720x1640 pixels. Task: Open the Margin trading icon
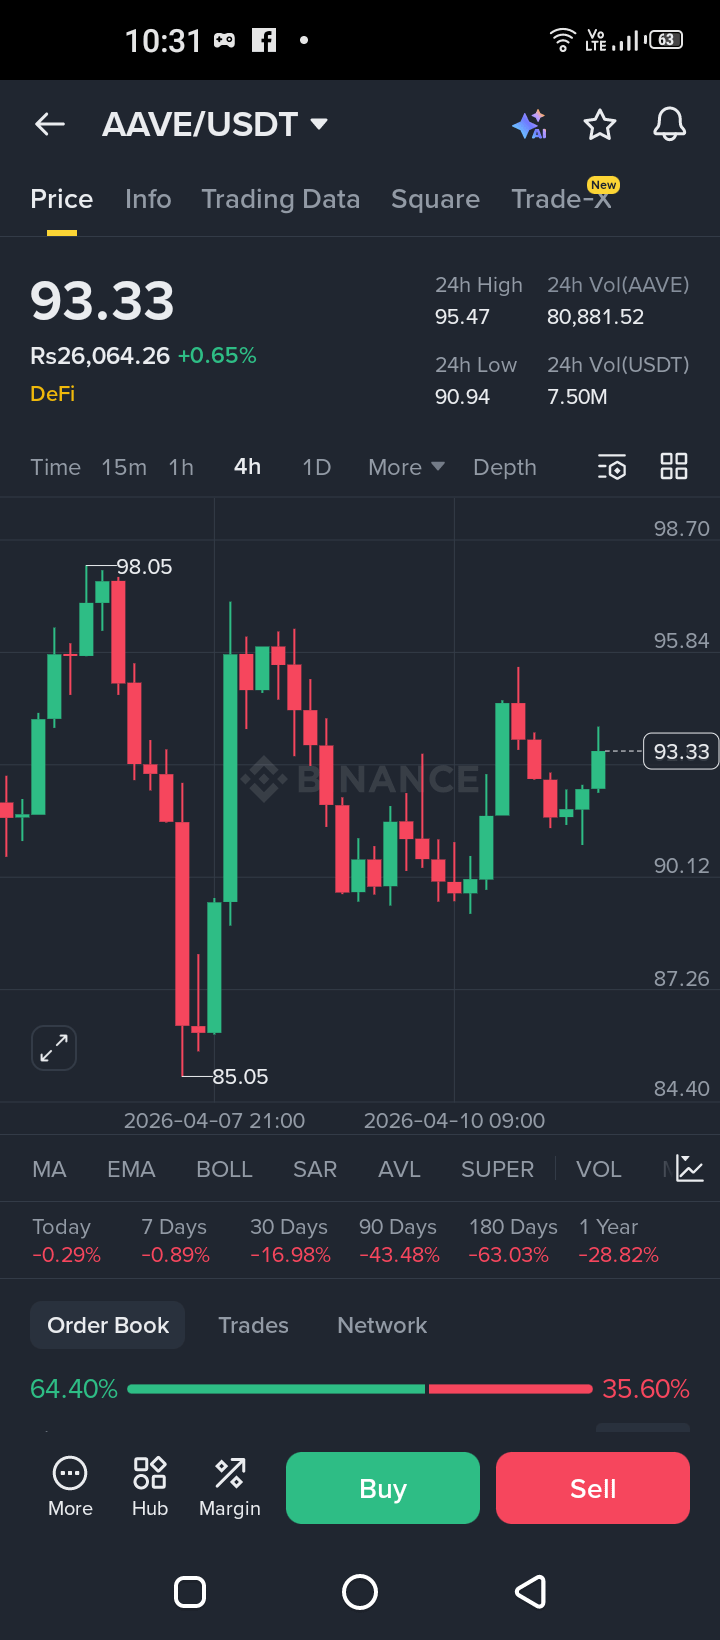click(x=230, y=1487)
